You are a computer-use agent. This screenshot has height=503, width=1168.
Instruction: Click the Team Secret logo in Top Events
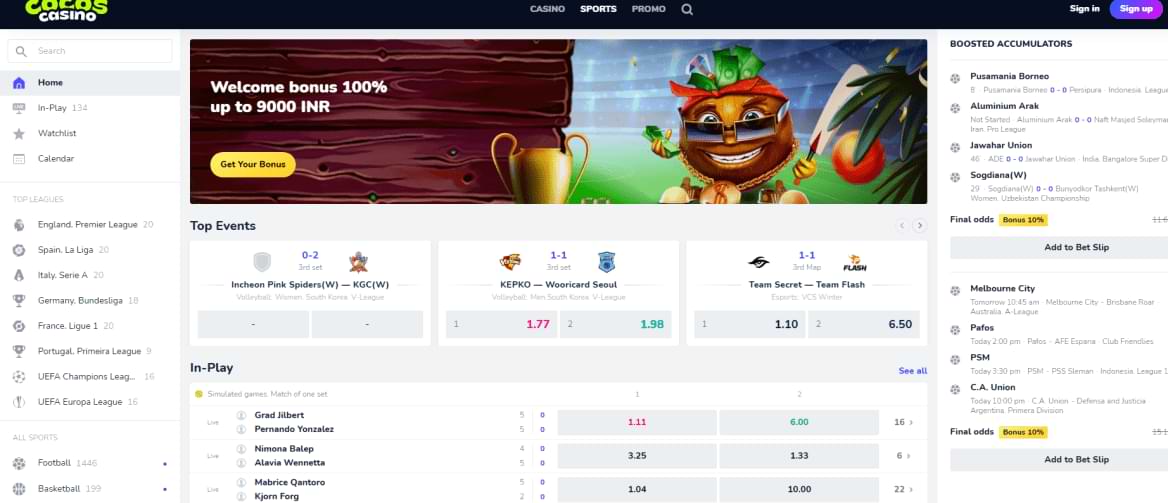[758, 262]
